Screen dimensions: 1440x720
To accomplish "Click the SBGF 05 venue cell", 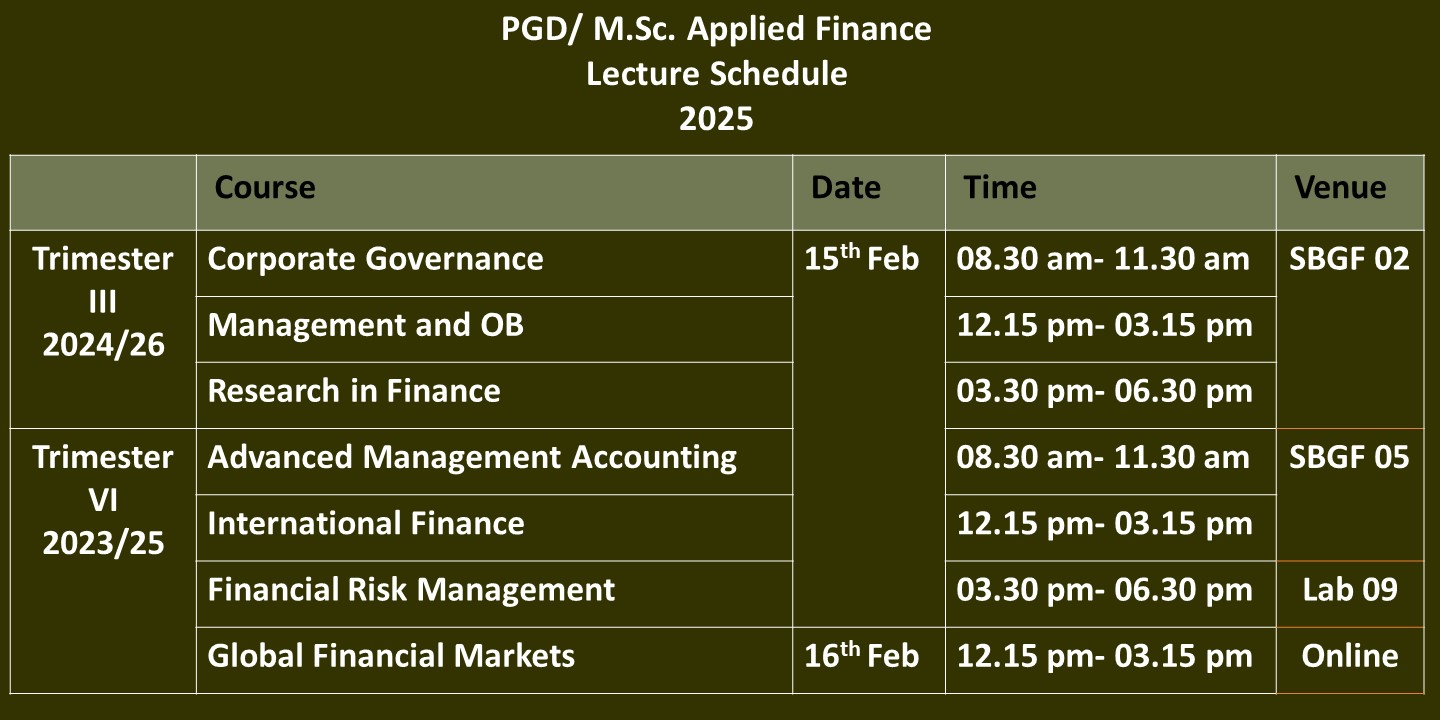I will coord(1350,494).
